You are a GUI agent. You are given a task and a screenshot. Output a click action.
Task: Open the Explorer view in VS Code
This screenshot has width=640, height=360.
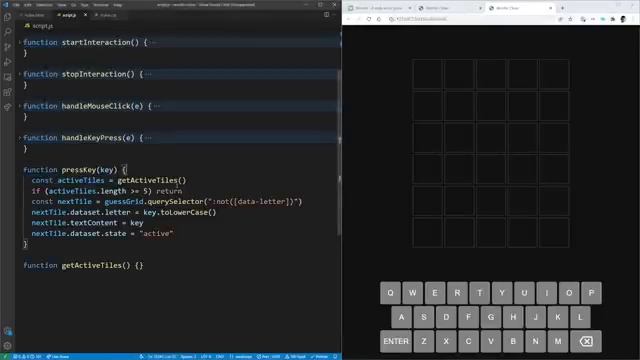pos(7,17)
